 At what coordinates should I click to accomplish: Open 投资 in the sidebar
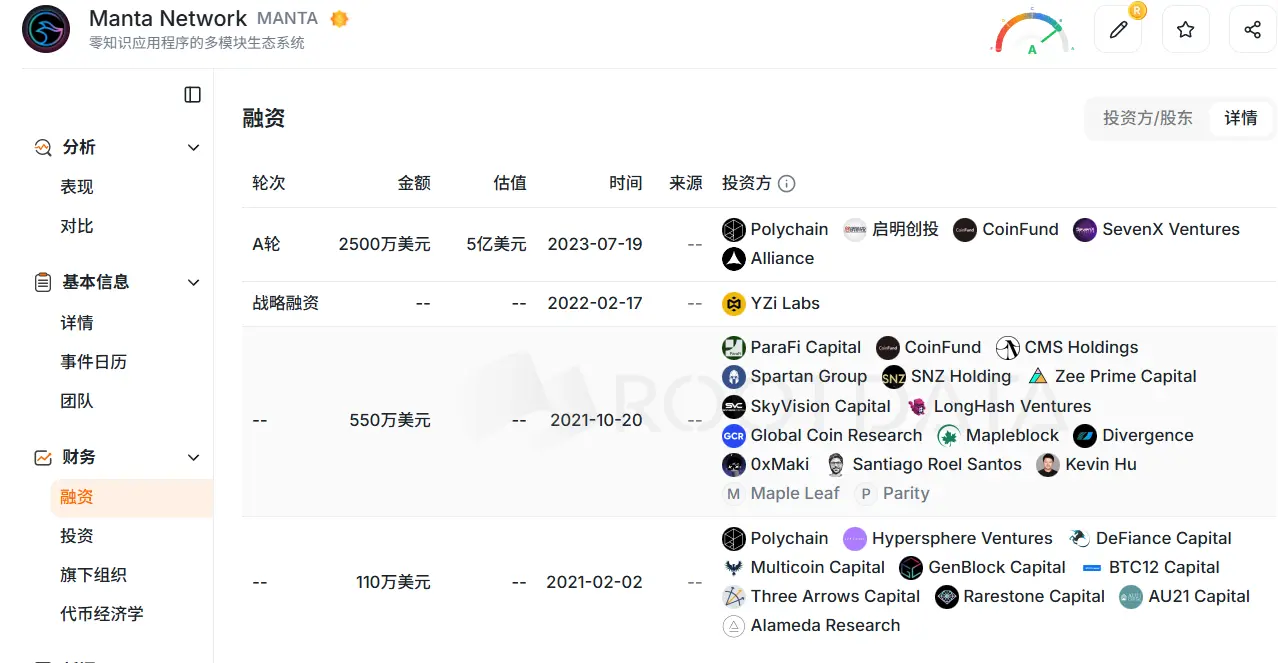coord(77,536)
